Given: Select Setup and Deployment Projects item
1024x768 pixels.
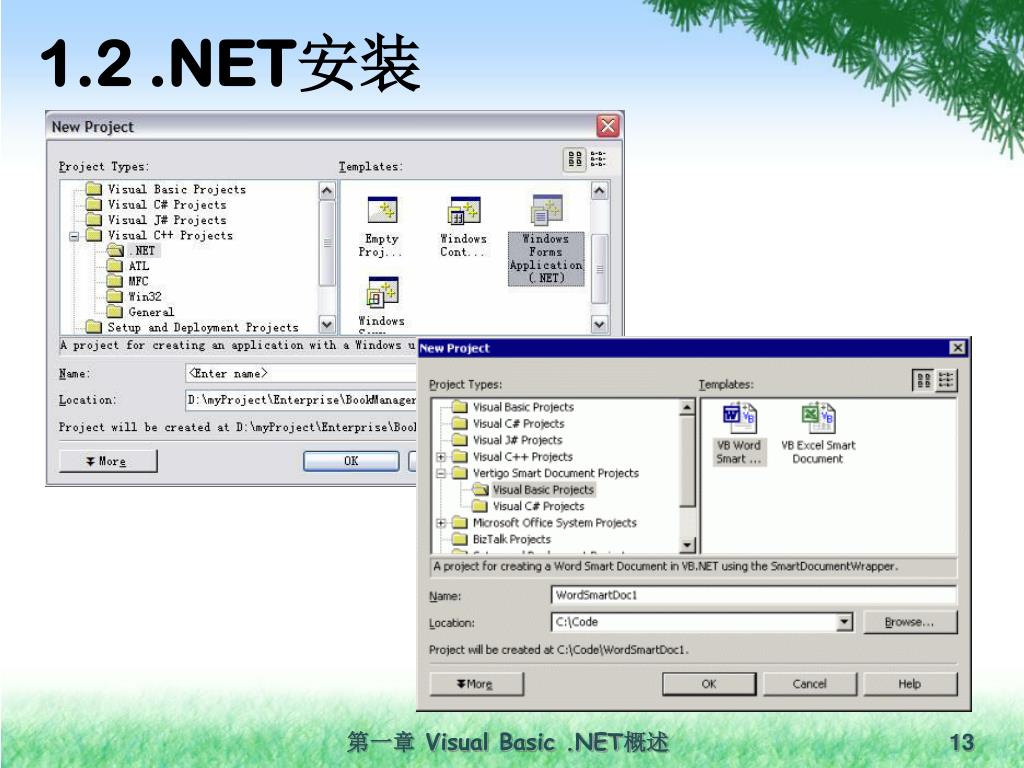Looking at the screenshot, I should (x=193, y=327).
